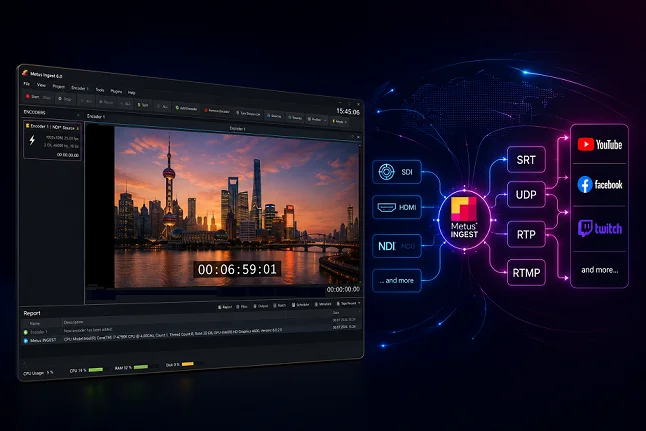646x431 pixels.
Task: Click the Split toolbar button
Action: (x=143, y=105)
